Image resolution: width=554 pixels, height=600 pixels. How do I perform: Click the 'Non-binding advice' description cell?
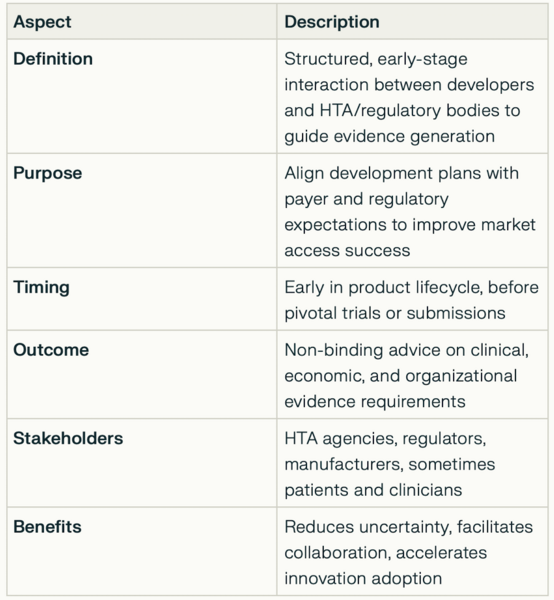coord(412,375)
